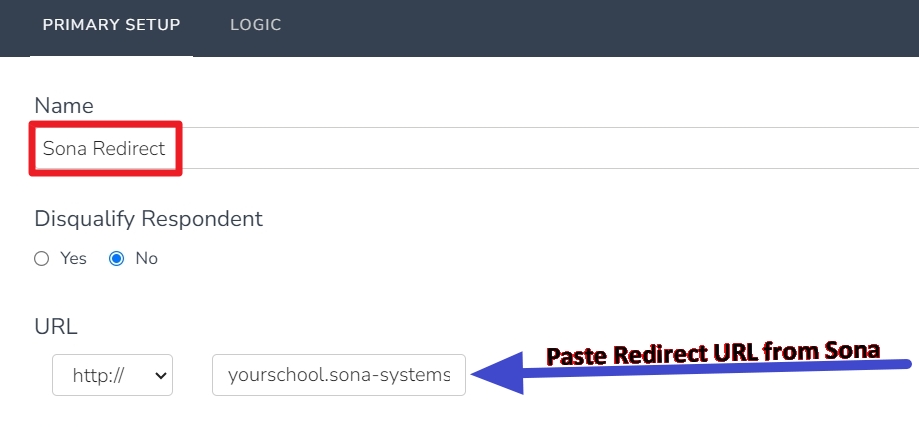Click the blue arrowhead pointing to URL field
919x427 pixels.
[x=497, y=373]
